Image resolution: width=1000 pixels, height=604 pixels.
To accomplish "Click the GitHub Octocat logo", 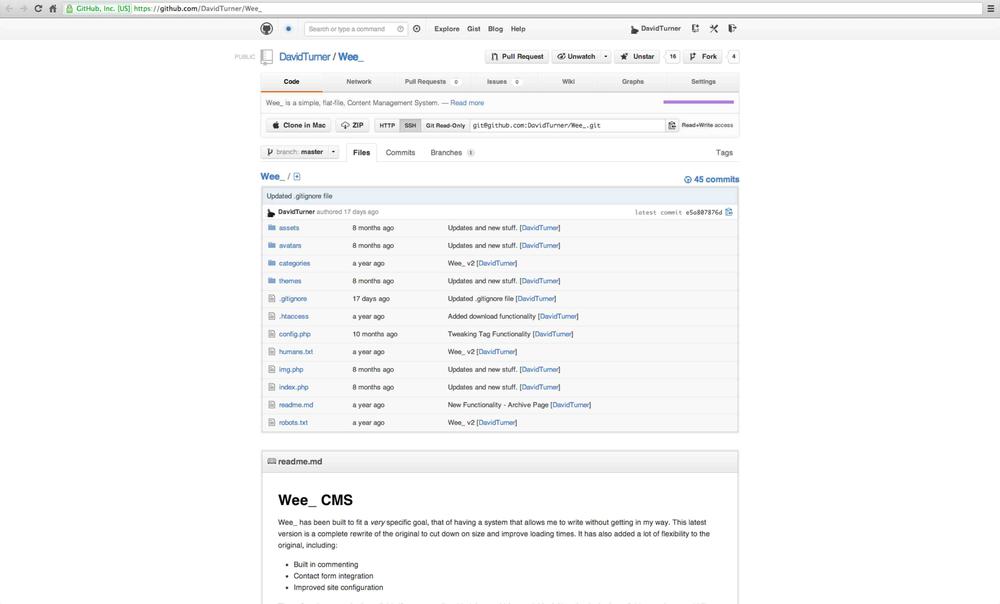I will [267, 29].
